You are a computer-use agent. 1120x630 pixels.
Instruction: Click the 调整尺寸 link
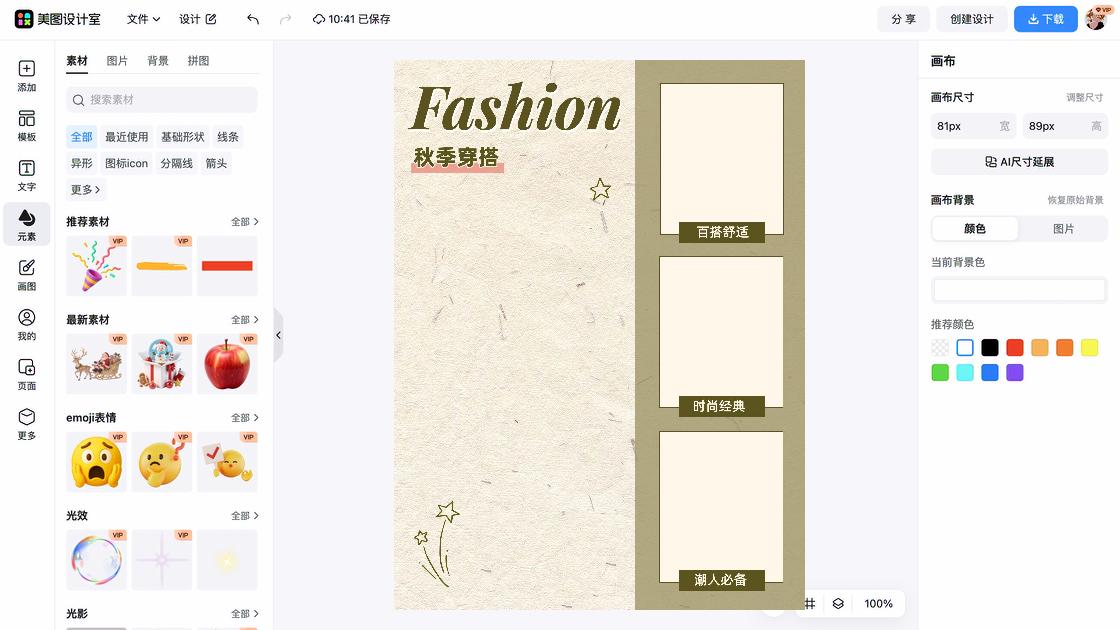point(1084,98)
